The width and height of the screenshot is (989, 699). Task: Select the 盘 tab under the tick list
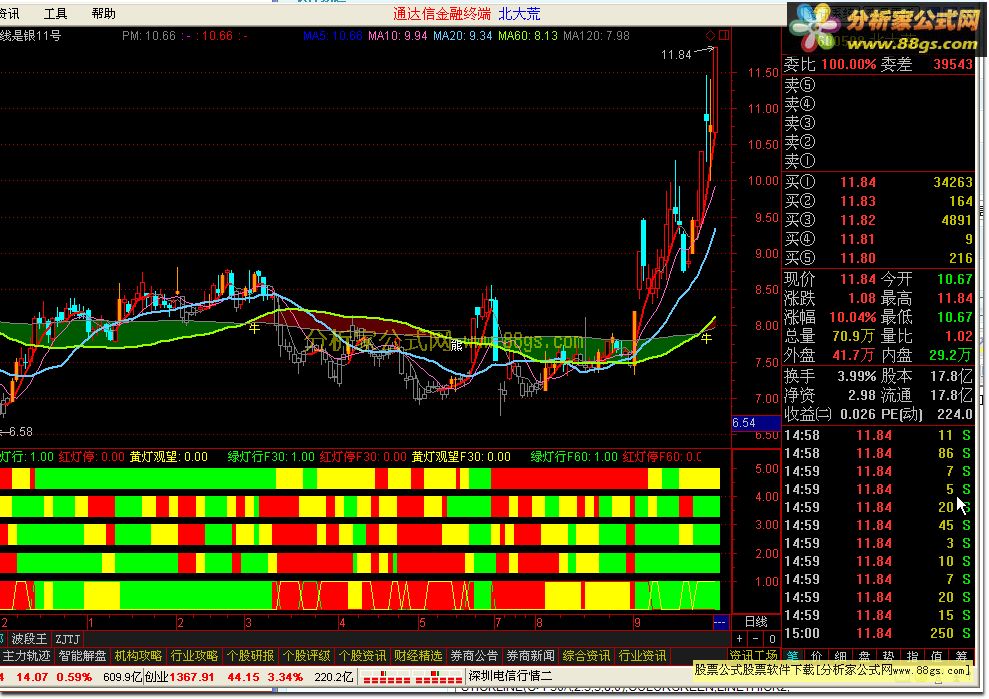coord(865,656)
